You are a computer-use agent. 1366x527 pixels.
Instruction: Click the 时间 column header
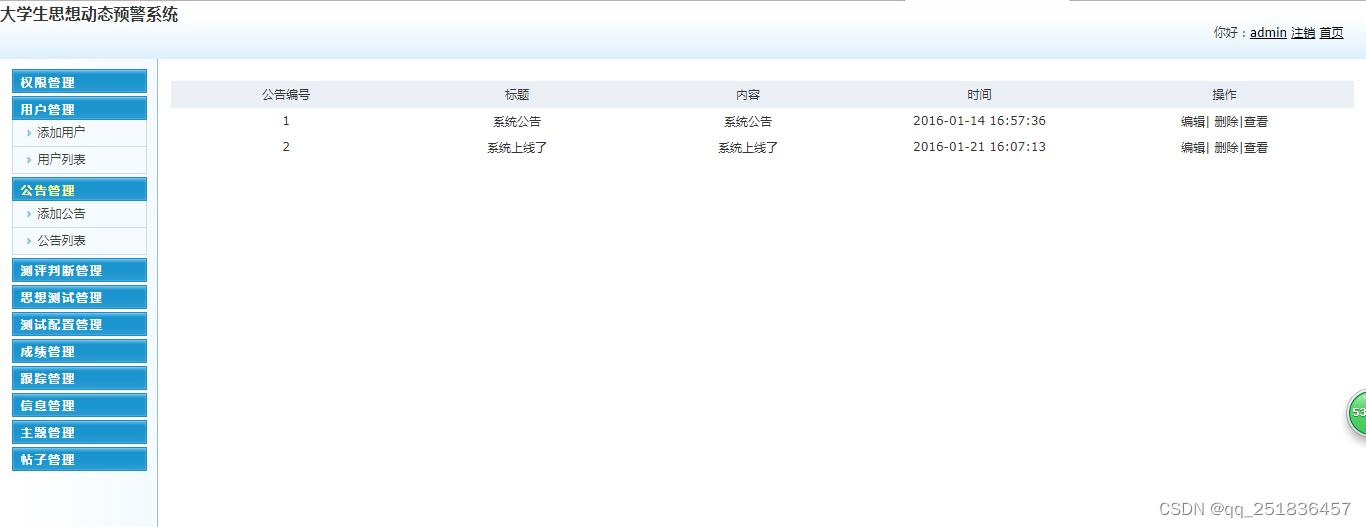(x=979, y=94)
